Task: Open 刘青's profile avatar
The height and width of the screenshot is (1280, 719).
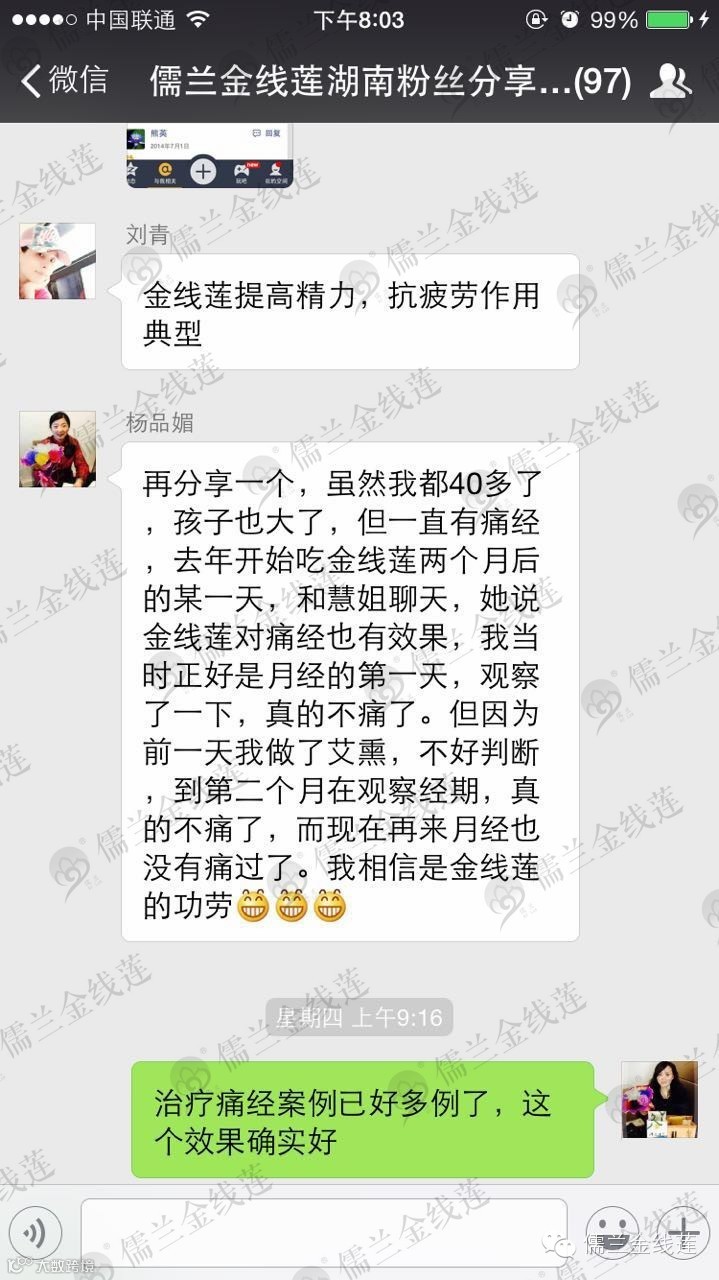Action: coord(57,261)
